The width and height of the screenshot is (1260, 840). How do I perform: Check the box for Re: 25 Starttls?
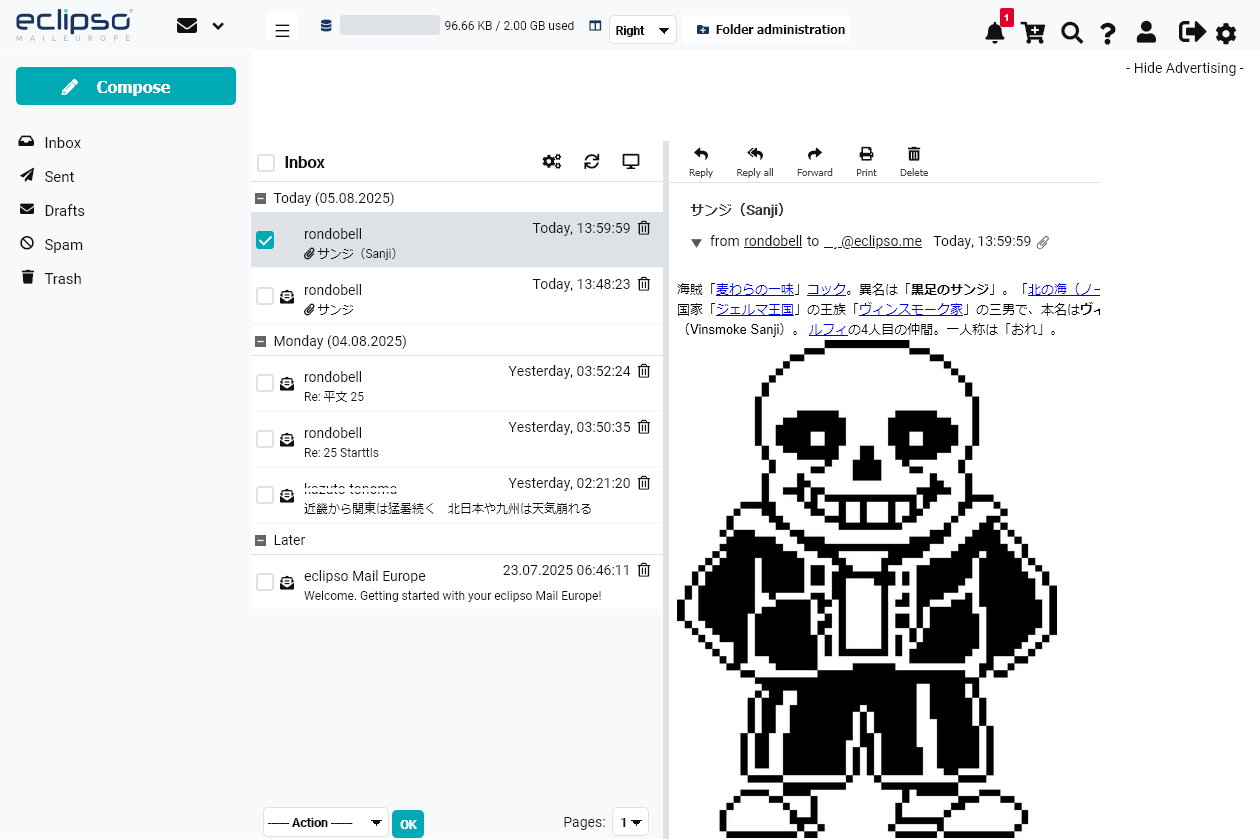coord(265,439)
